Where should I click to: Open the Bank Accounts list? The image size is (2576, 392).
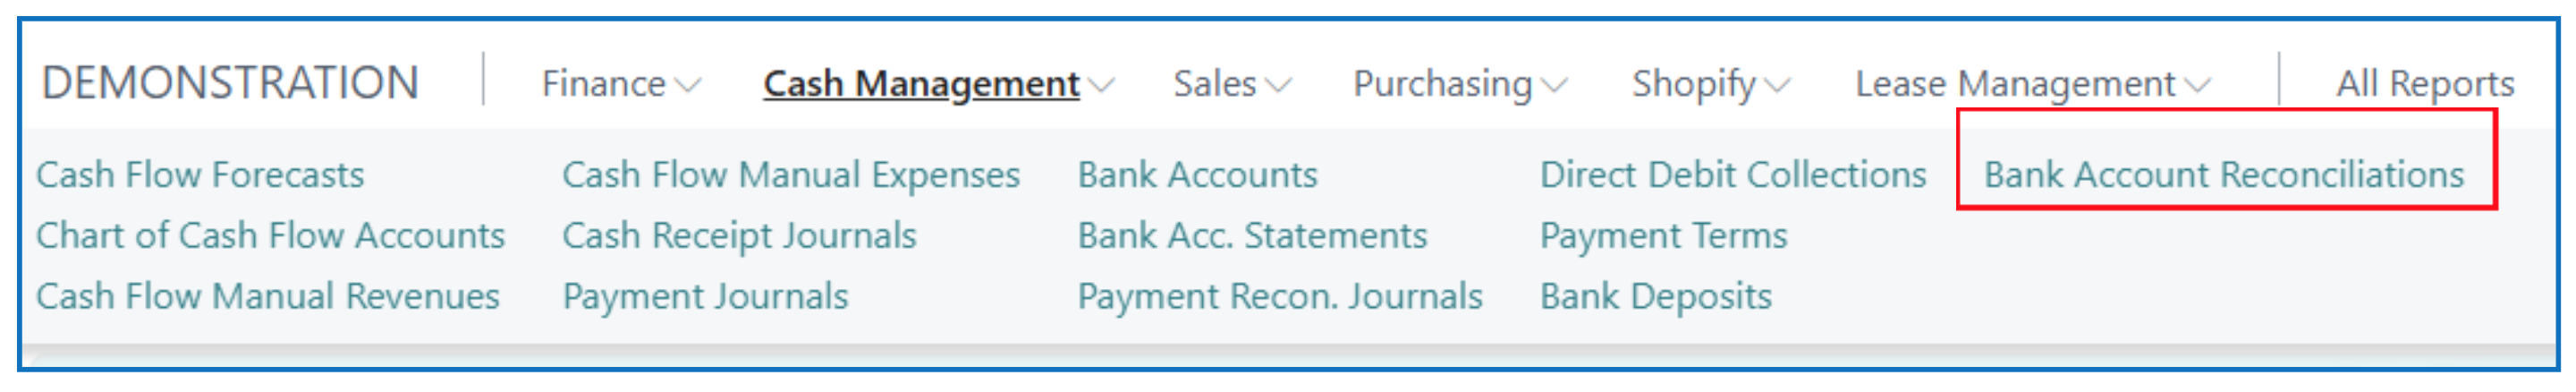coord(1197,175)
